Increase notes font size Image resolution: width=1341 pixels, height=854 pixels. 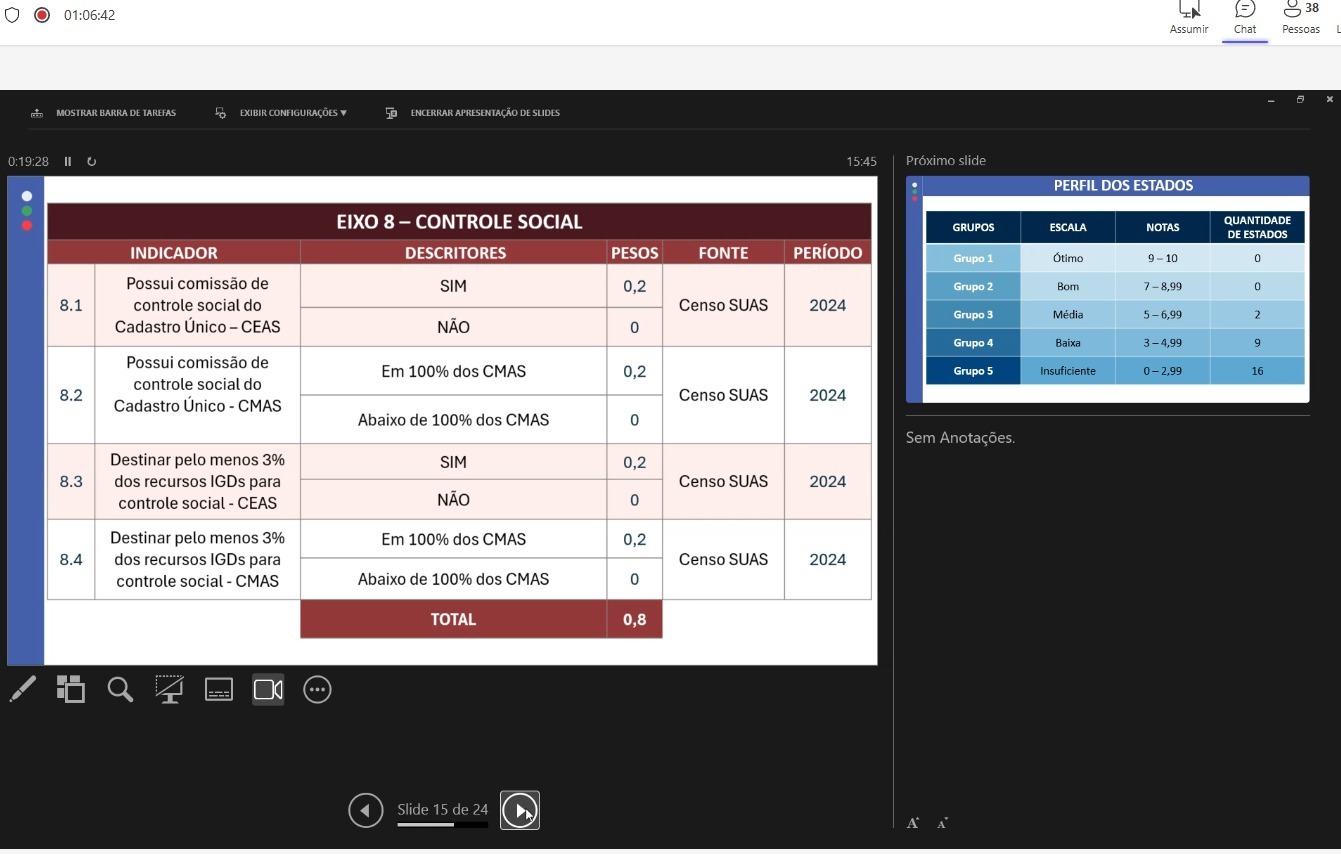(x=913, y=824)
